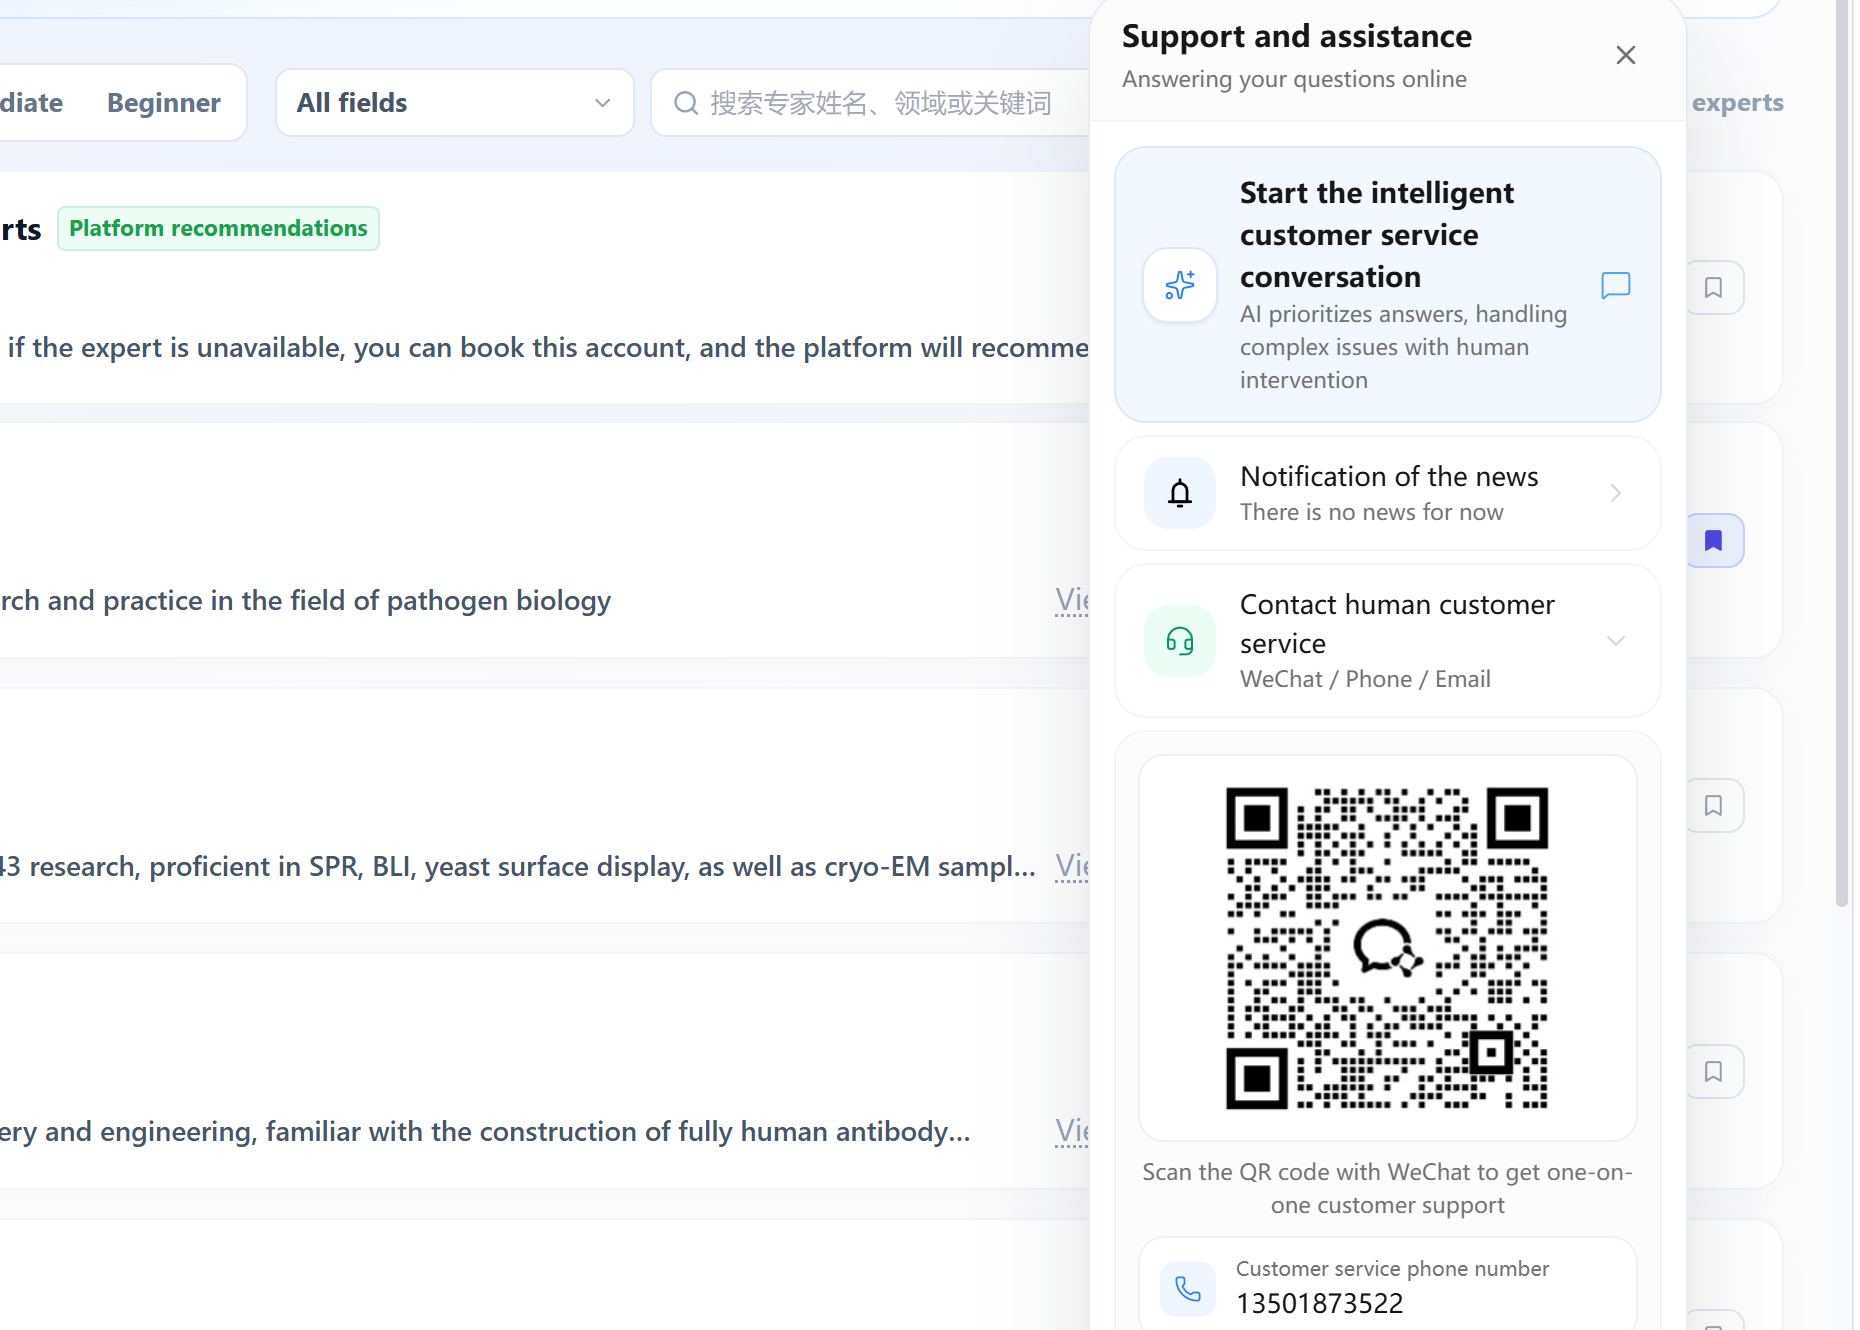The height and width of the screenshot is (1330, 1860).
Task: Click the AI sparkle icon in support panel
Action: point(1180,285)
